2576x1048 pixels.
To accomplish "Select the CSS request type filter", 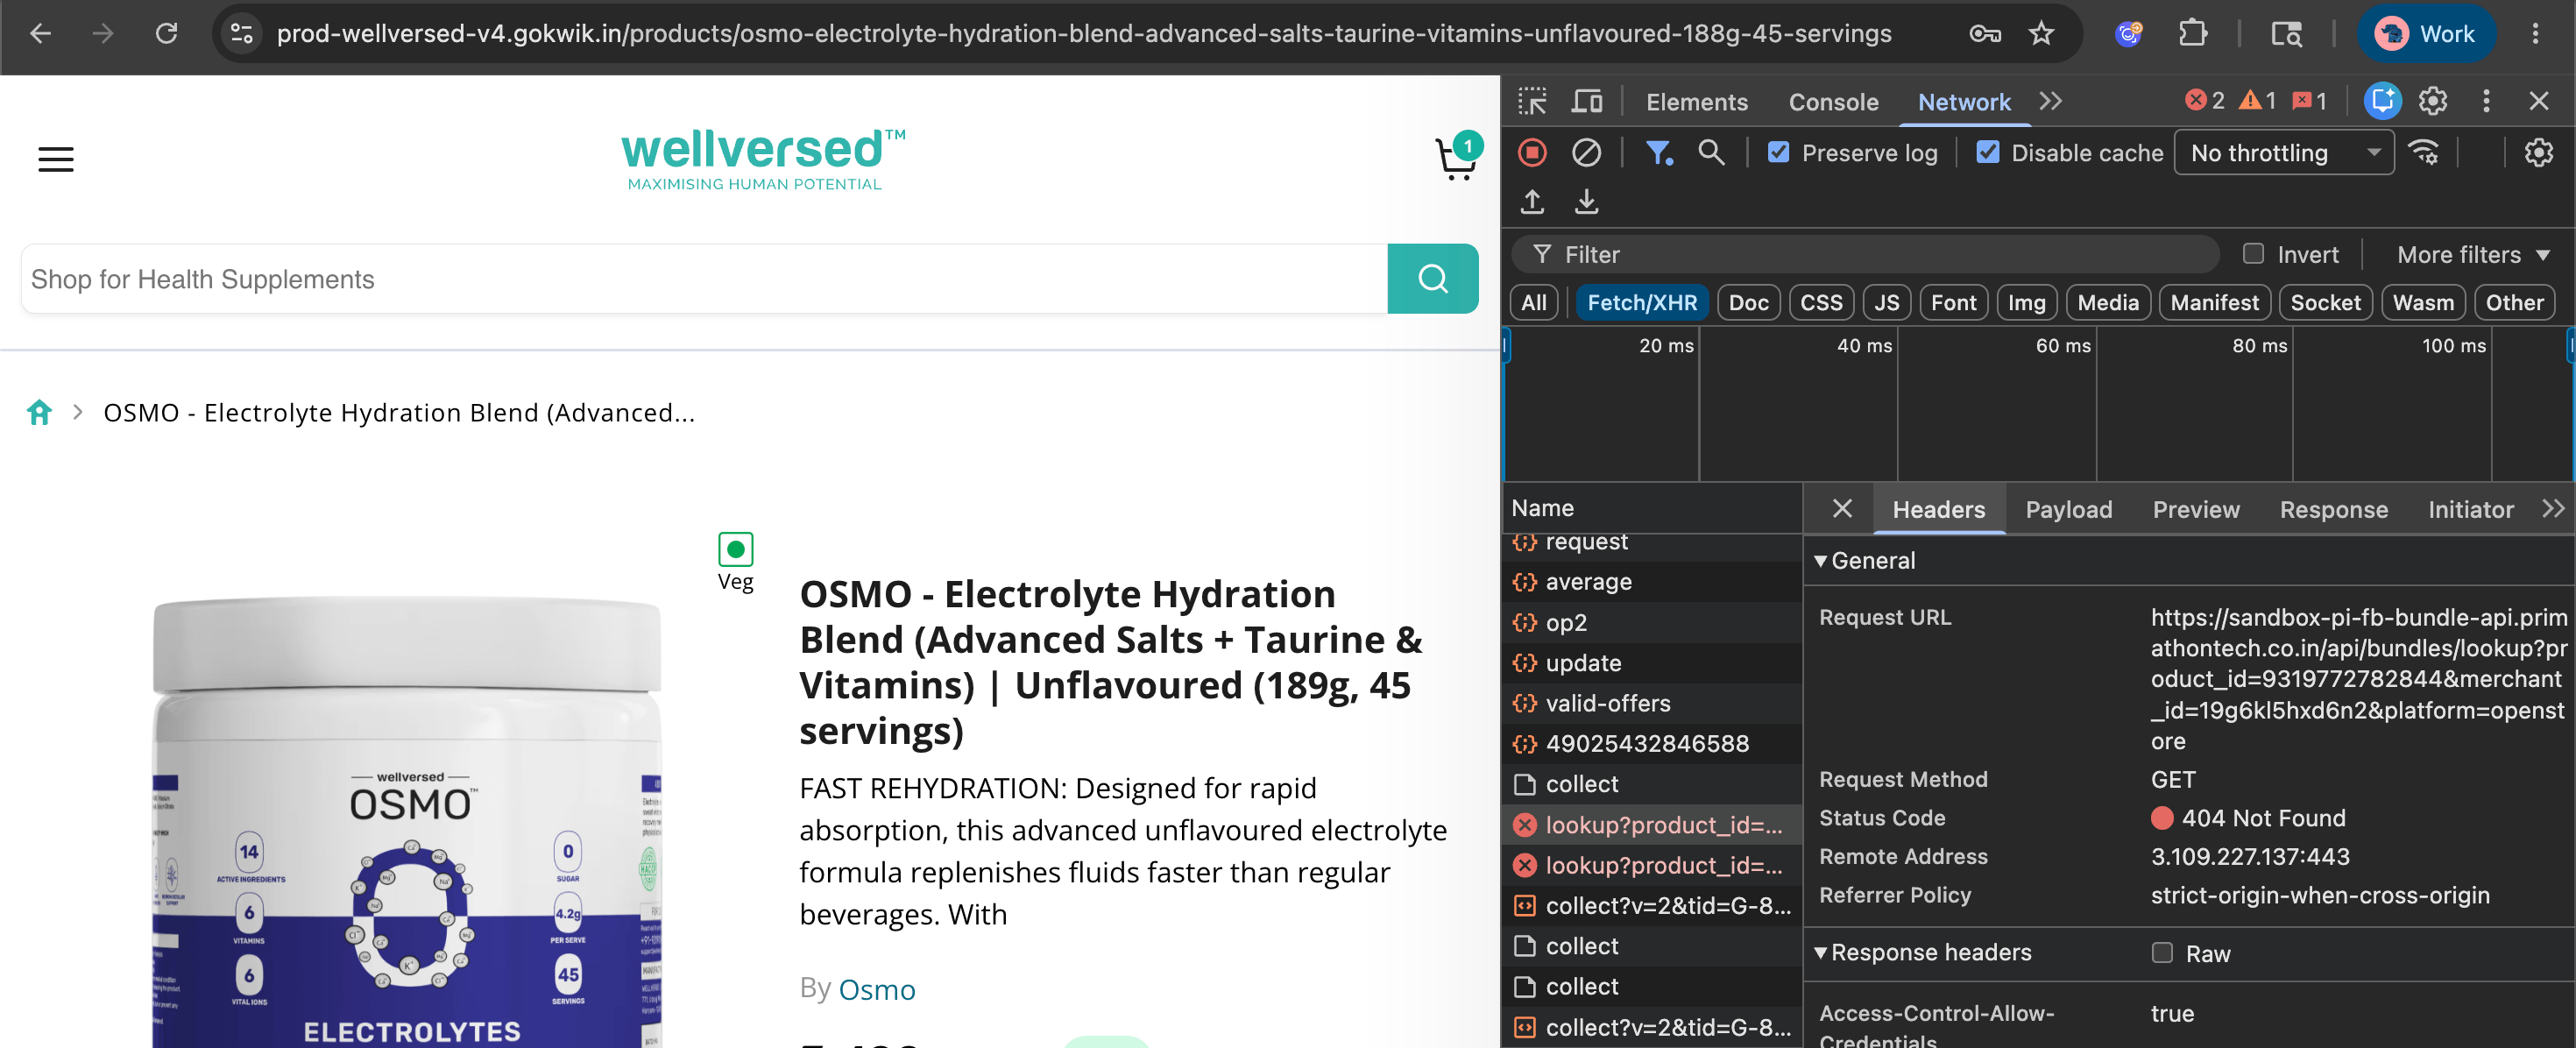I will click(1821, 303).
